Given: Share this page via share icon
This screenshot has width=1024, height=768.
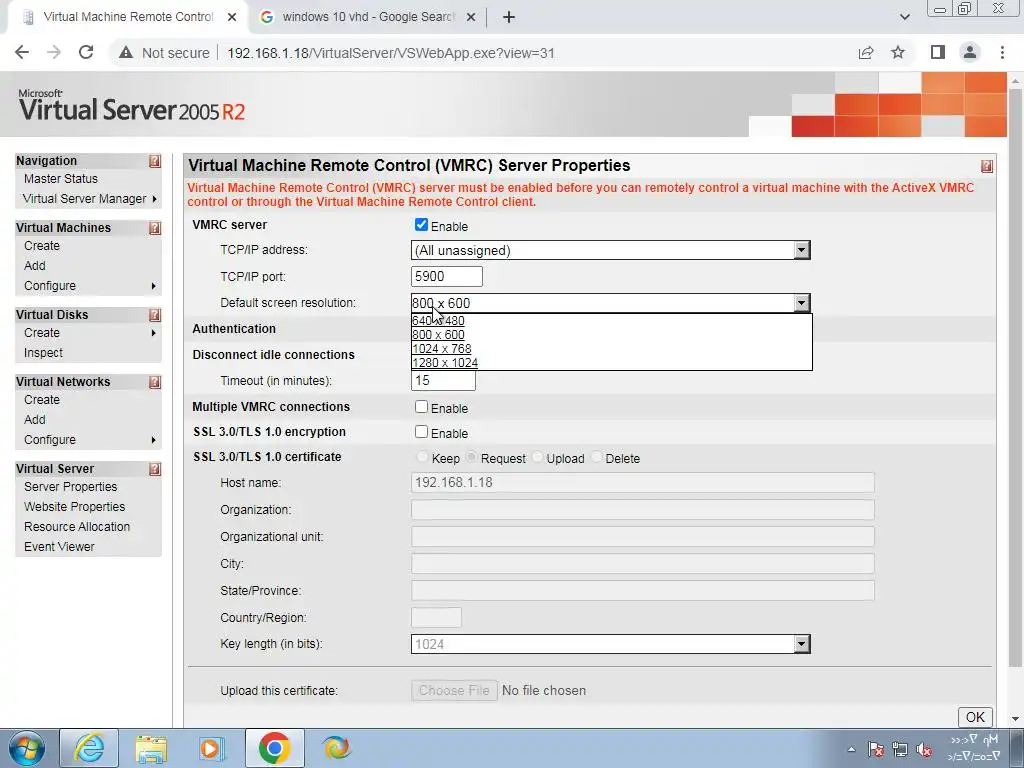Looking at the screenshot, I should point(866,52).
